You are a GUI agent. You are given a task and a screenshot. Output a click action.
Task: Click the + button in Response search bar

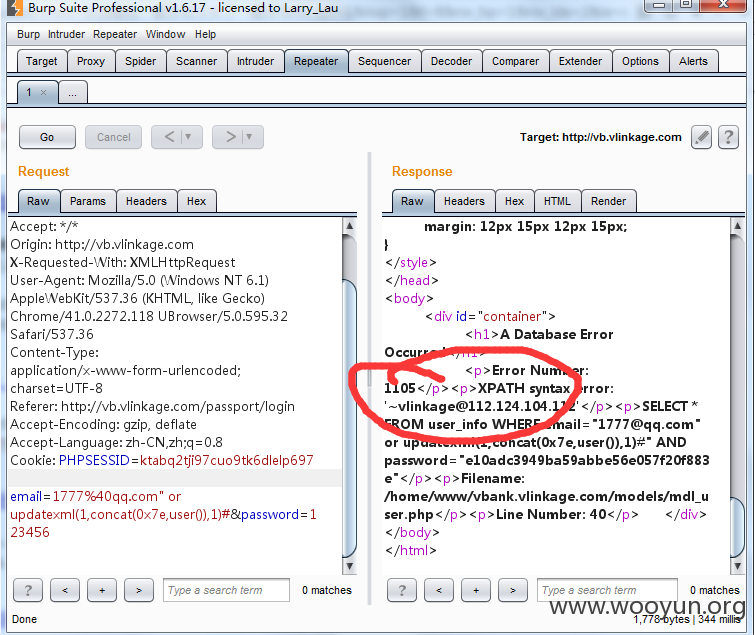pyautogui.click(x=476, y=590)
